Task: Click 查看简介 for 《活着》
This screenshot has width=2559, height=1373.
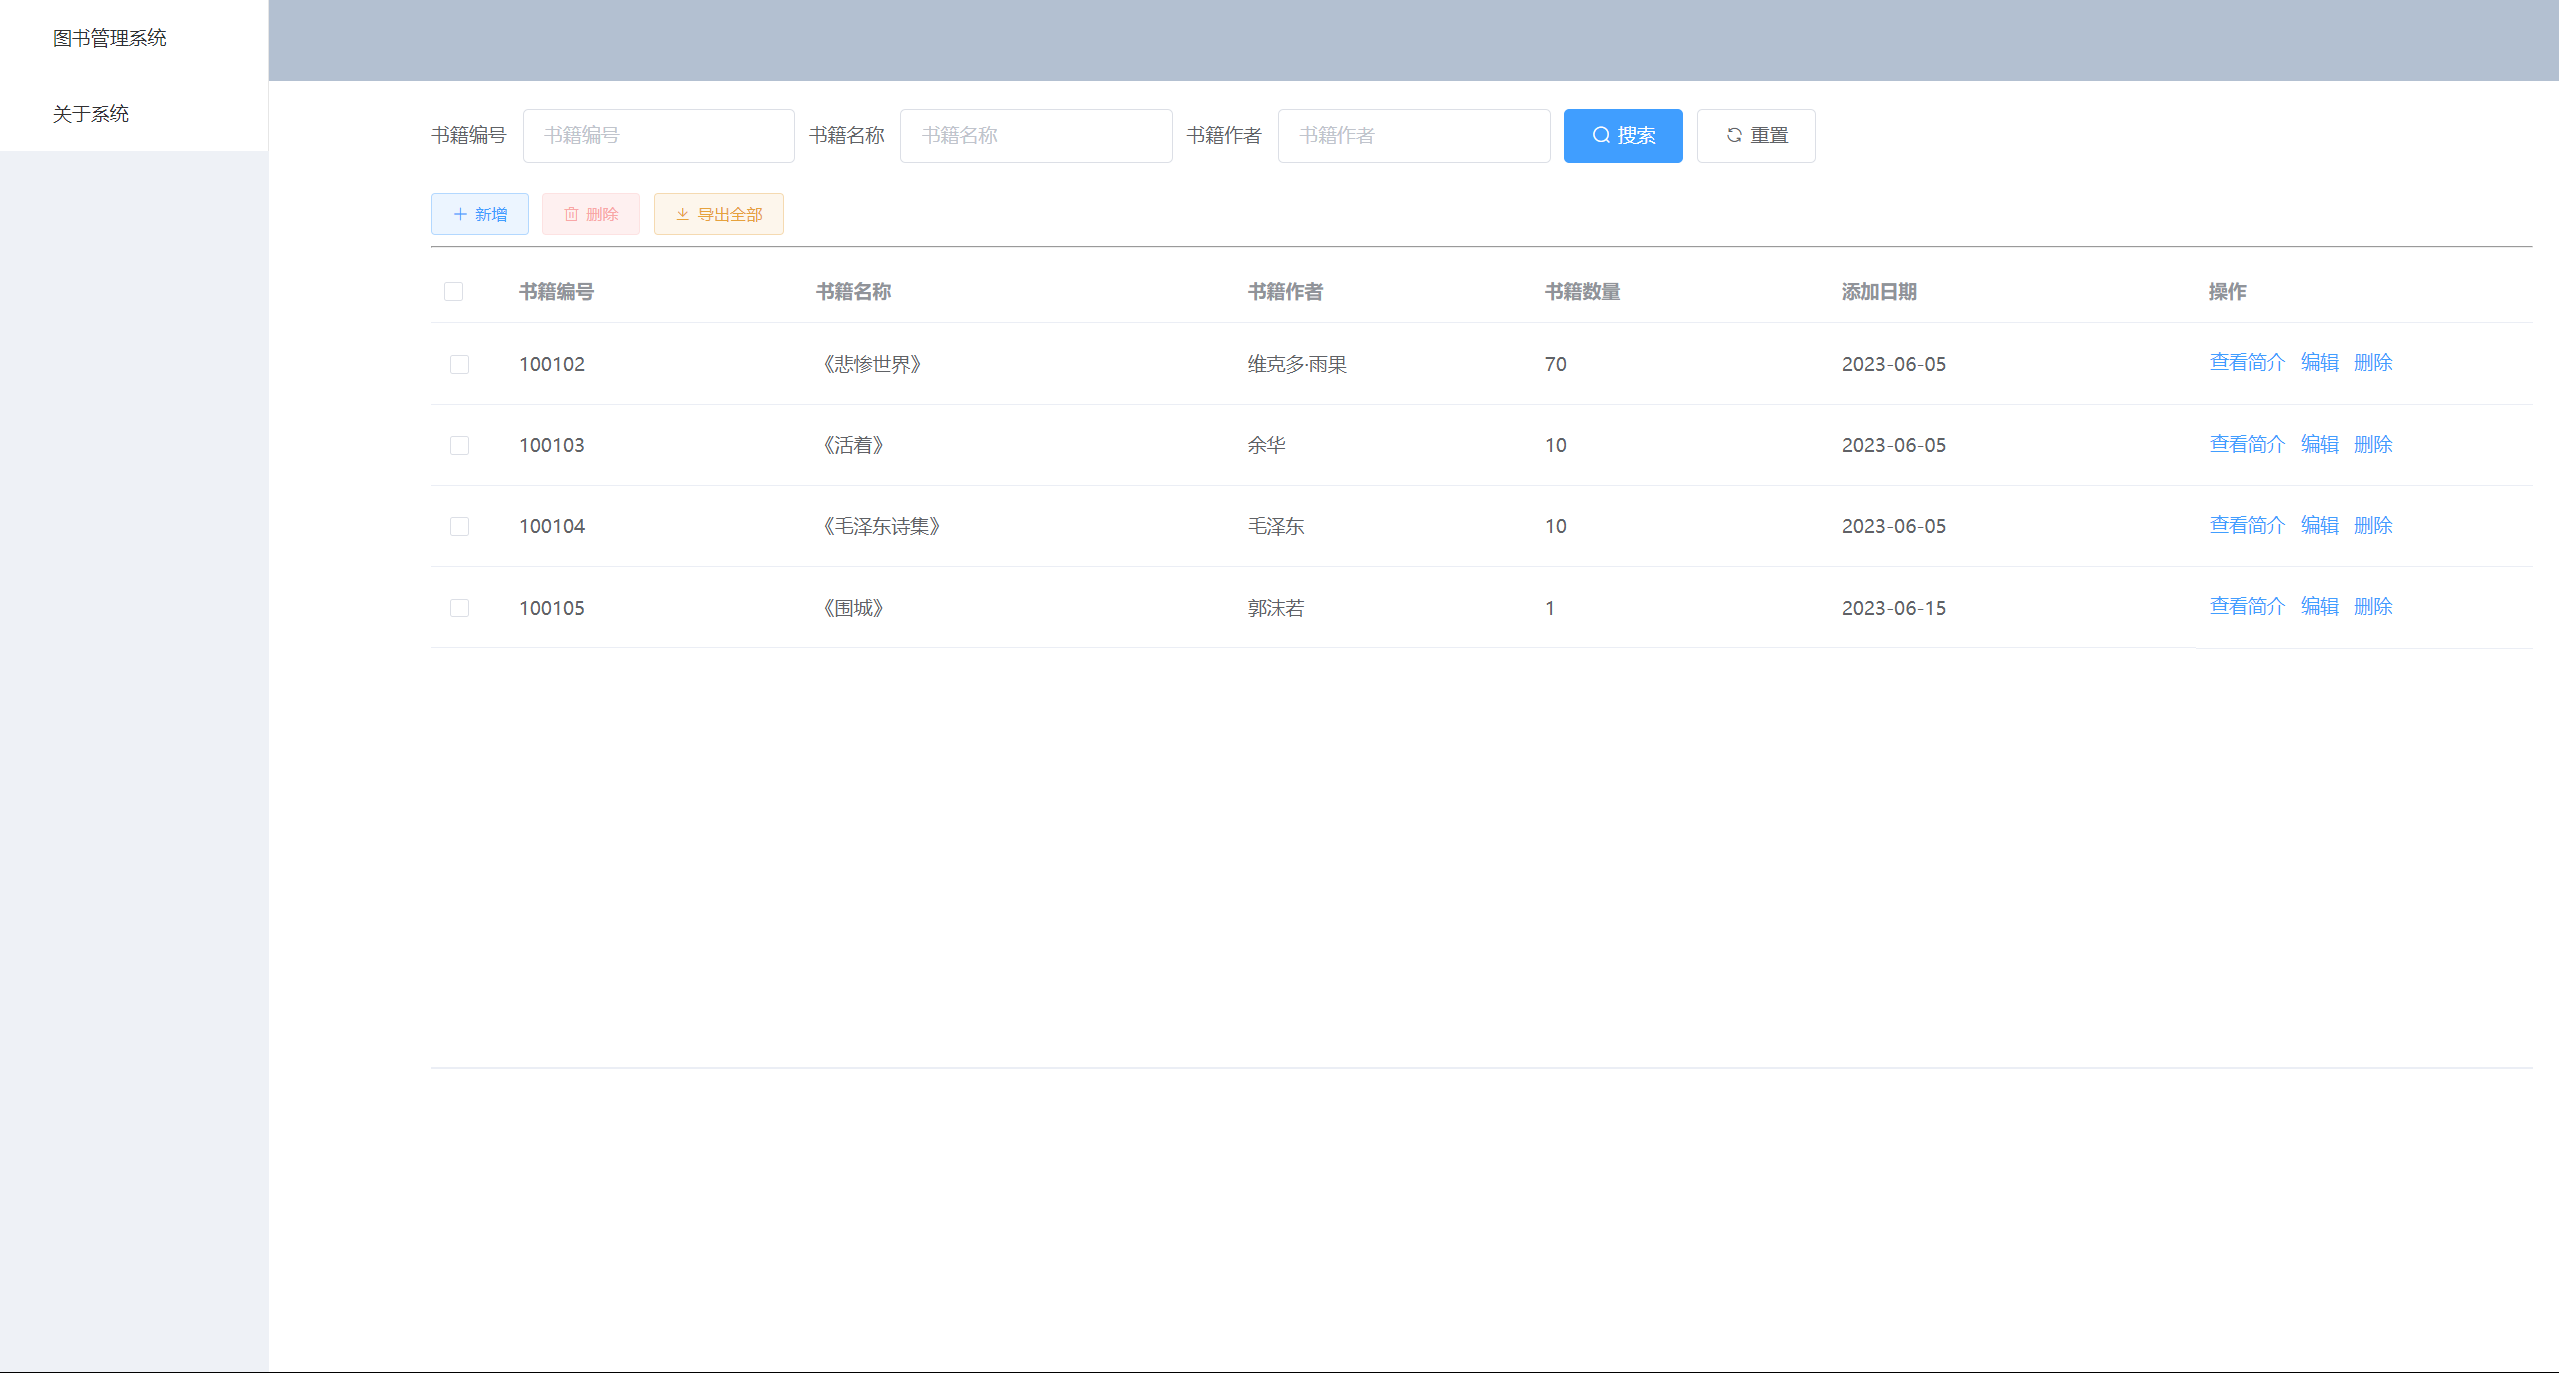Action: 2247,444
